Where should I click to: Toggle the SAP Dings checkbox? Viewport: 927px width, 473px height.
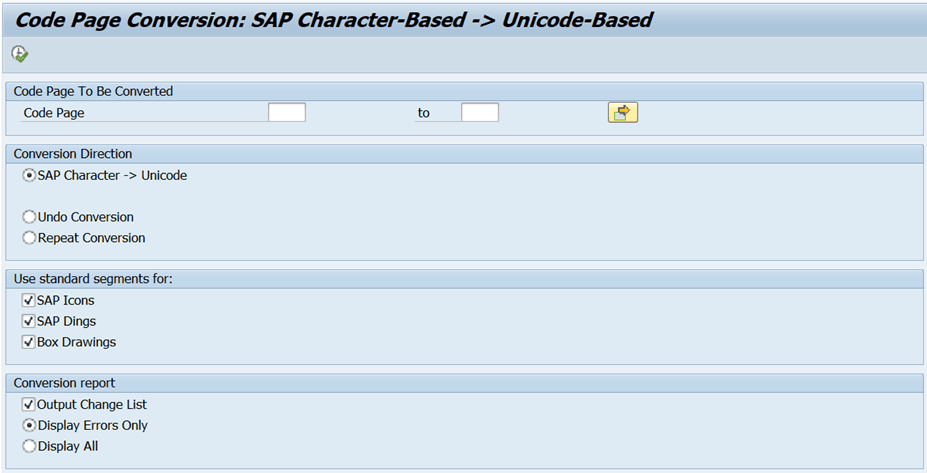click(28, 321)
